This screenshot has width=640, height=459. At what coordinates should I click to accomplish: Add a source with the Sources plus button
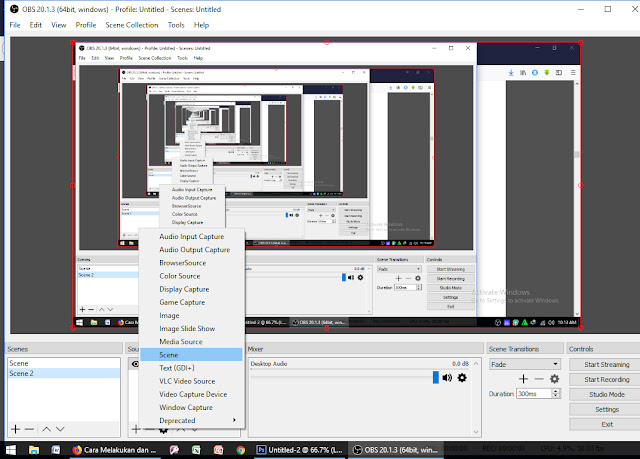click(x=136, y=429)
